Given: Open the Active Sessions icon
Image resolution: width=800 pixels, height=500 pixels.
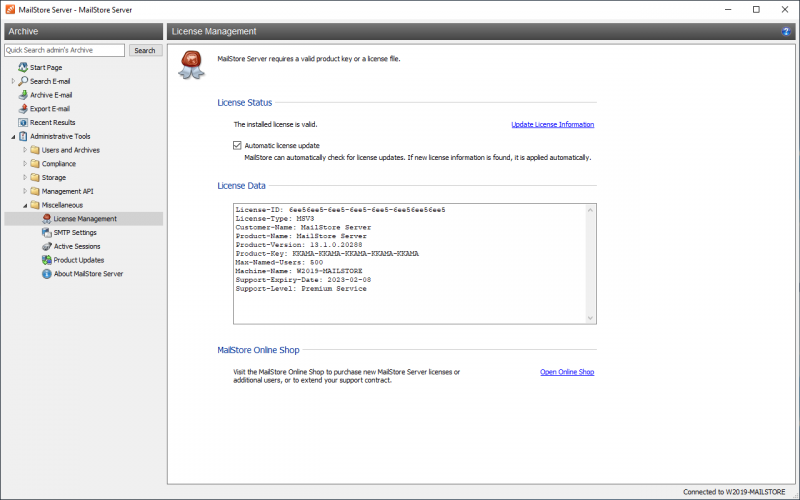Looking at the screenshot, I should pyautogui.click(x=46, y=246).
